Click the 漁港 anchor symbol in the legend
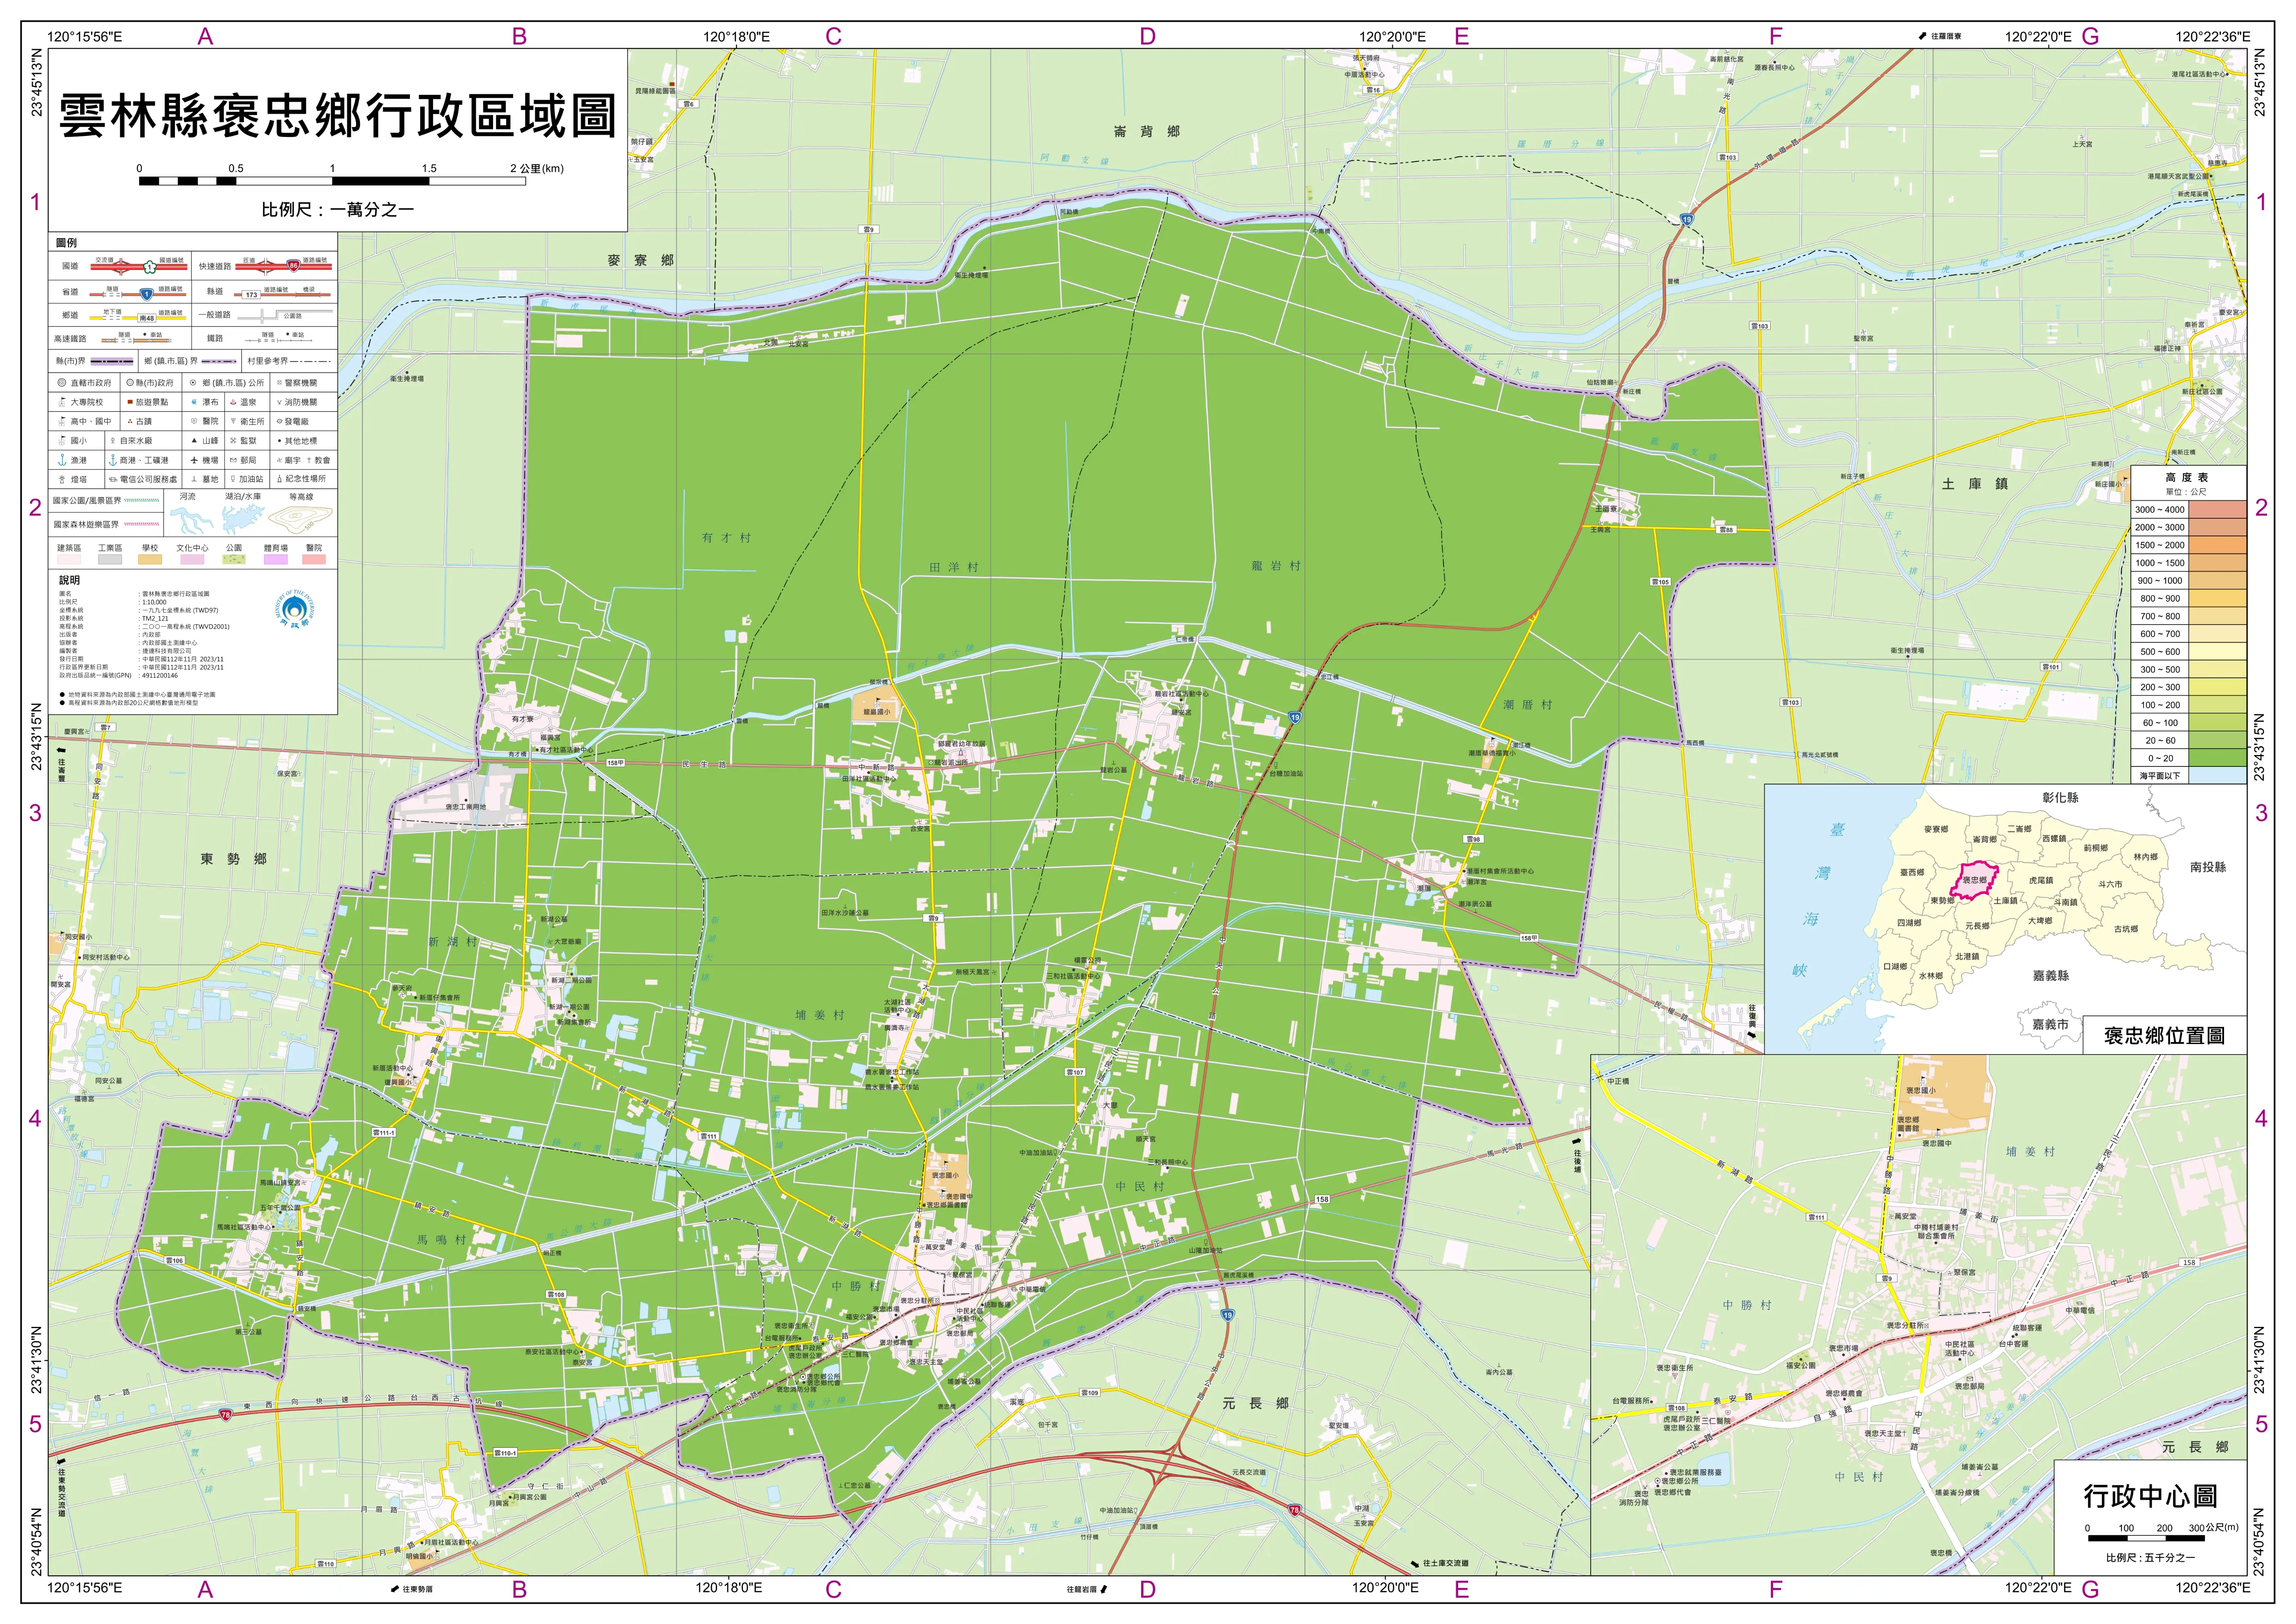 pyautogui.click(x=62, y=460)
